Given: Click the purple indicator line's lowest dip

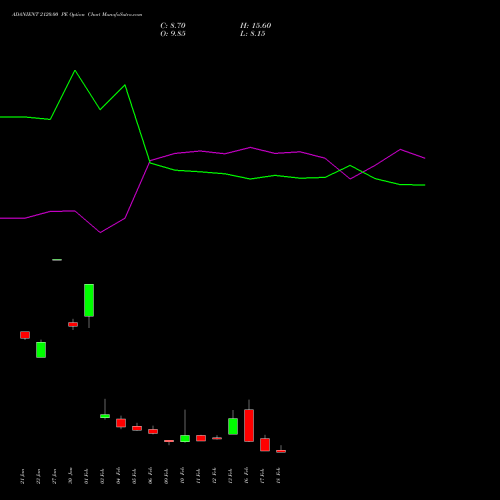Looking at the screenshot, I should click(100, 232).
